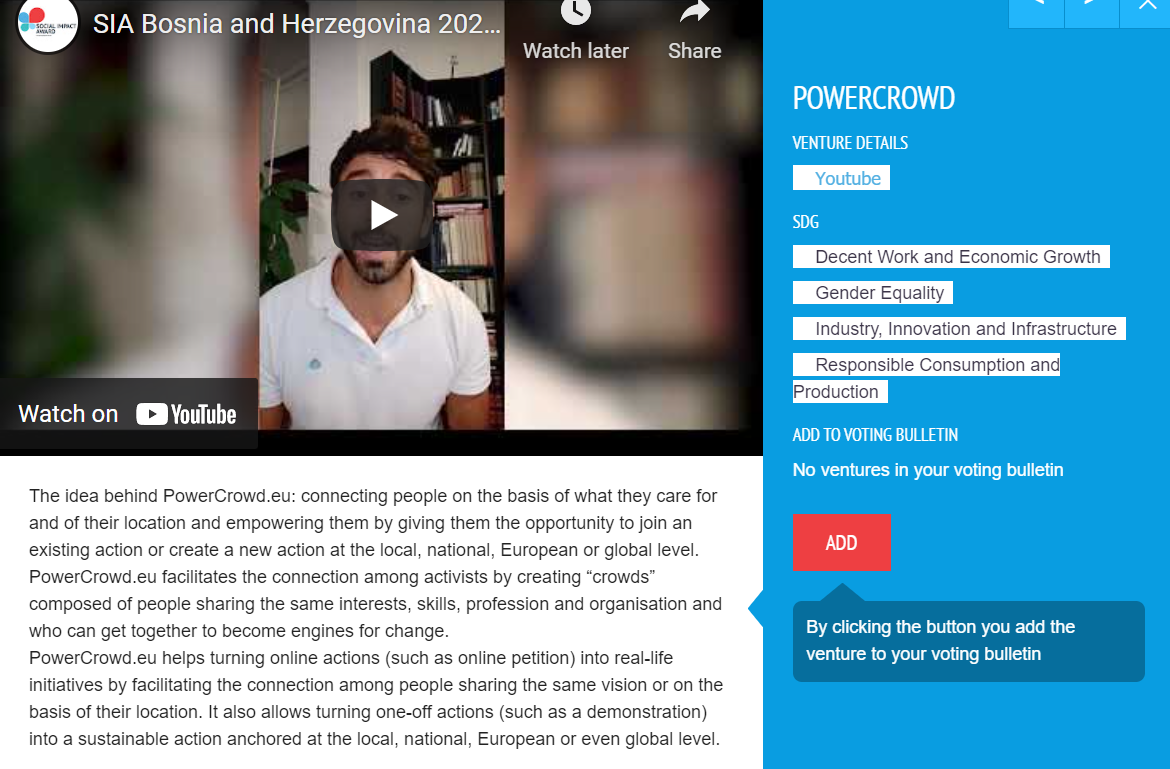This screenshot has height=769, width=1170.
Task: Select Responsible Consumption and Production tag
Action: [926, 378]
